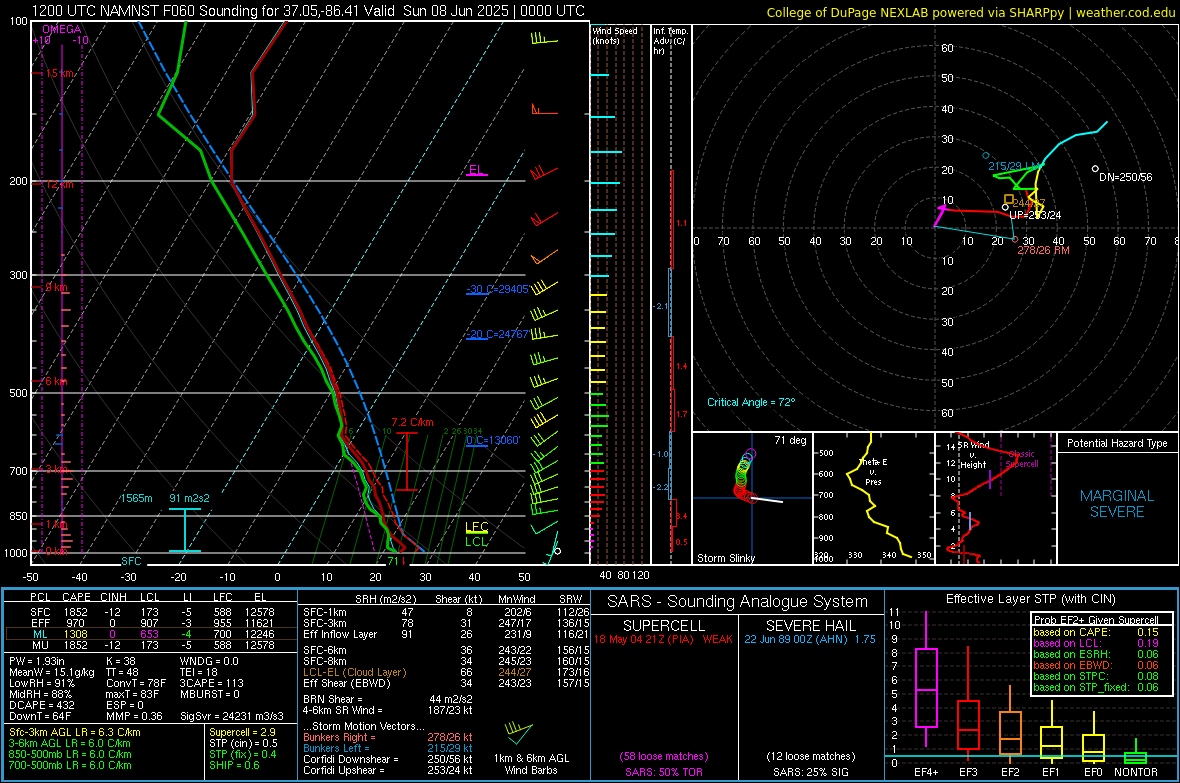Click the SigSvr = 24231 m3/s3 value
The image size is (1180, 783).
[x=232, y=716]
